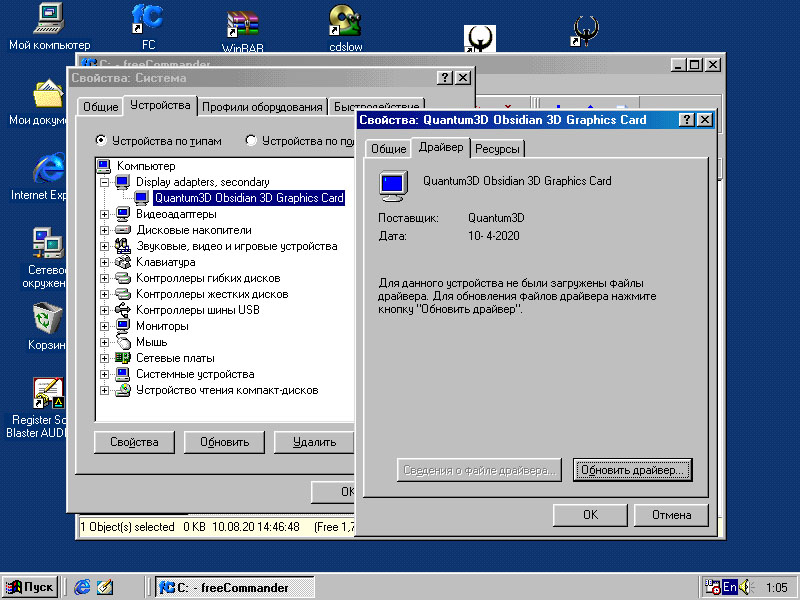Click OK in the Quantum3D properties dialog
The height and width of the screenshot is (600, 800).
pos(590,515)
